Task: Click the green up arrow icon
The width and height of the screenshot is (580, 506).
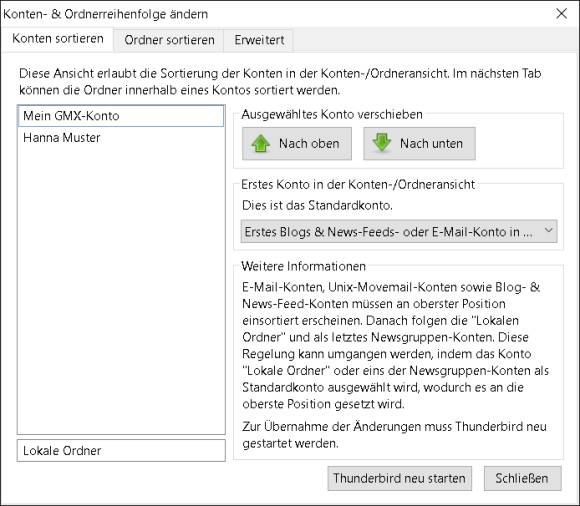Action: pos(261,144)
